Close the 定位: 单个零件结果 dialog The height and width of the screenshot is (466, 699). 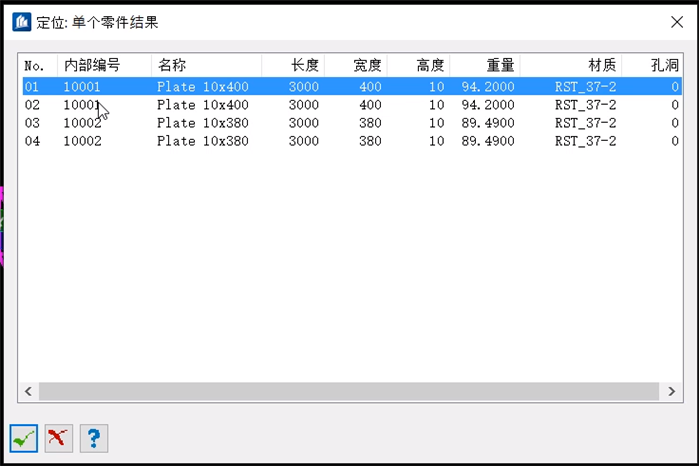click(x=677, y=22)
